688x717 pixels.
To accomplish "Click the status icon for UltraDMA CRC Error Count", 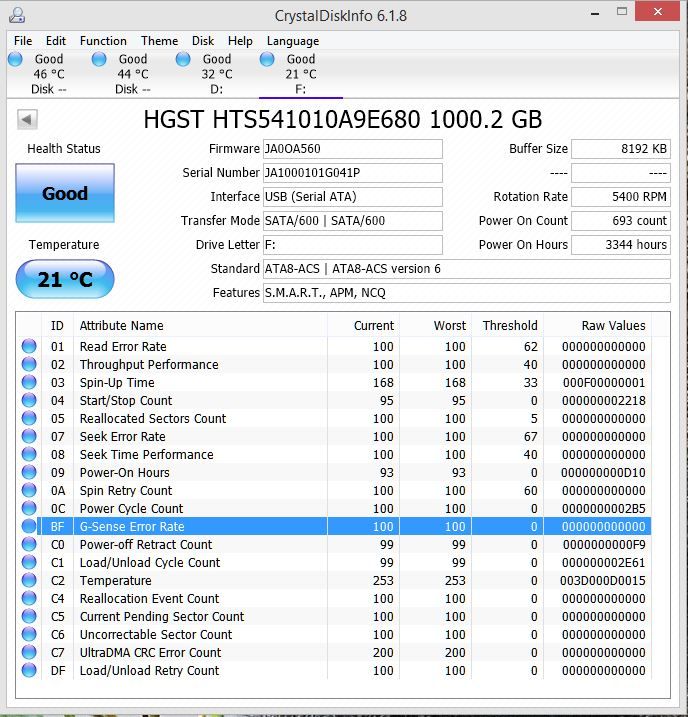I will (29, 652).
